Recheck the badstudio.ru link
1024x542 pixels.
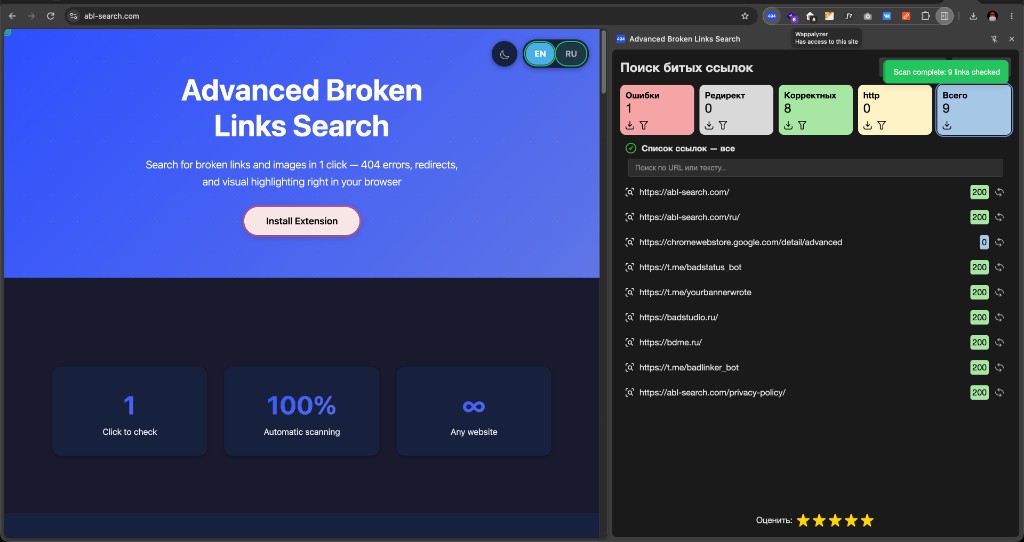(999, 317)
